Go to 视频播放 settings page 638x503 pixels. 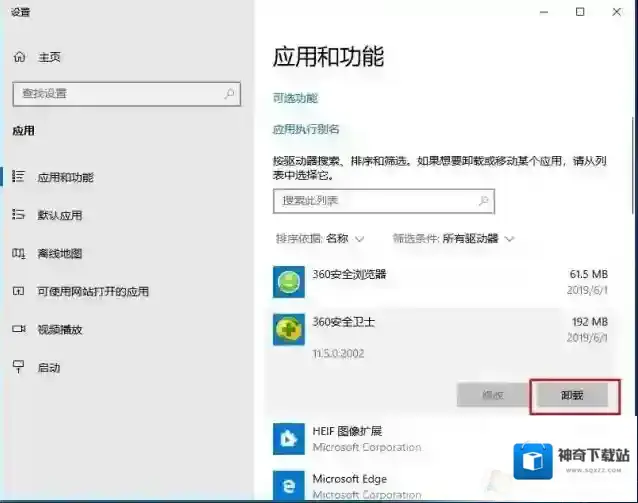59,329
